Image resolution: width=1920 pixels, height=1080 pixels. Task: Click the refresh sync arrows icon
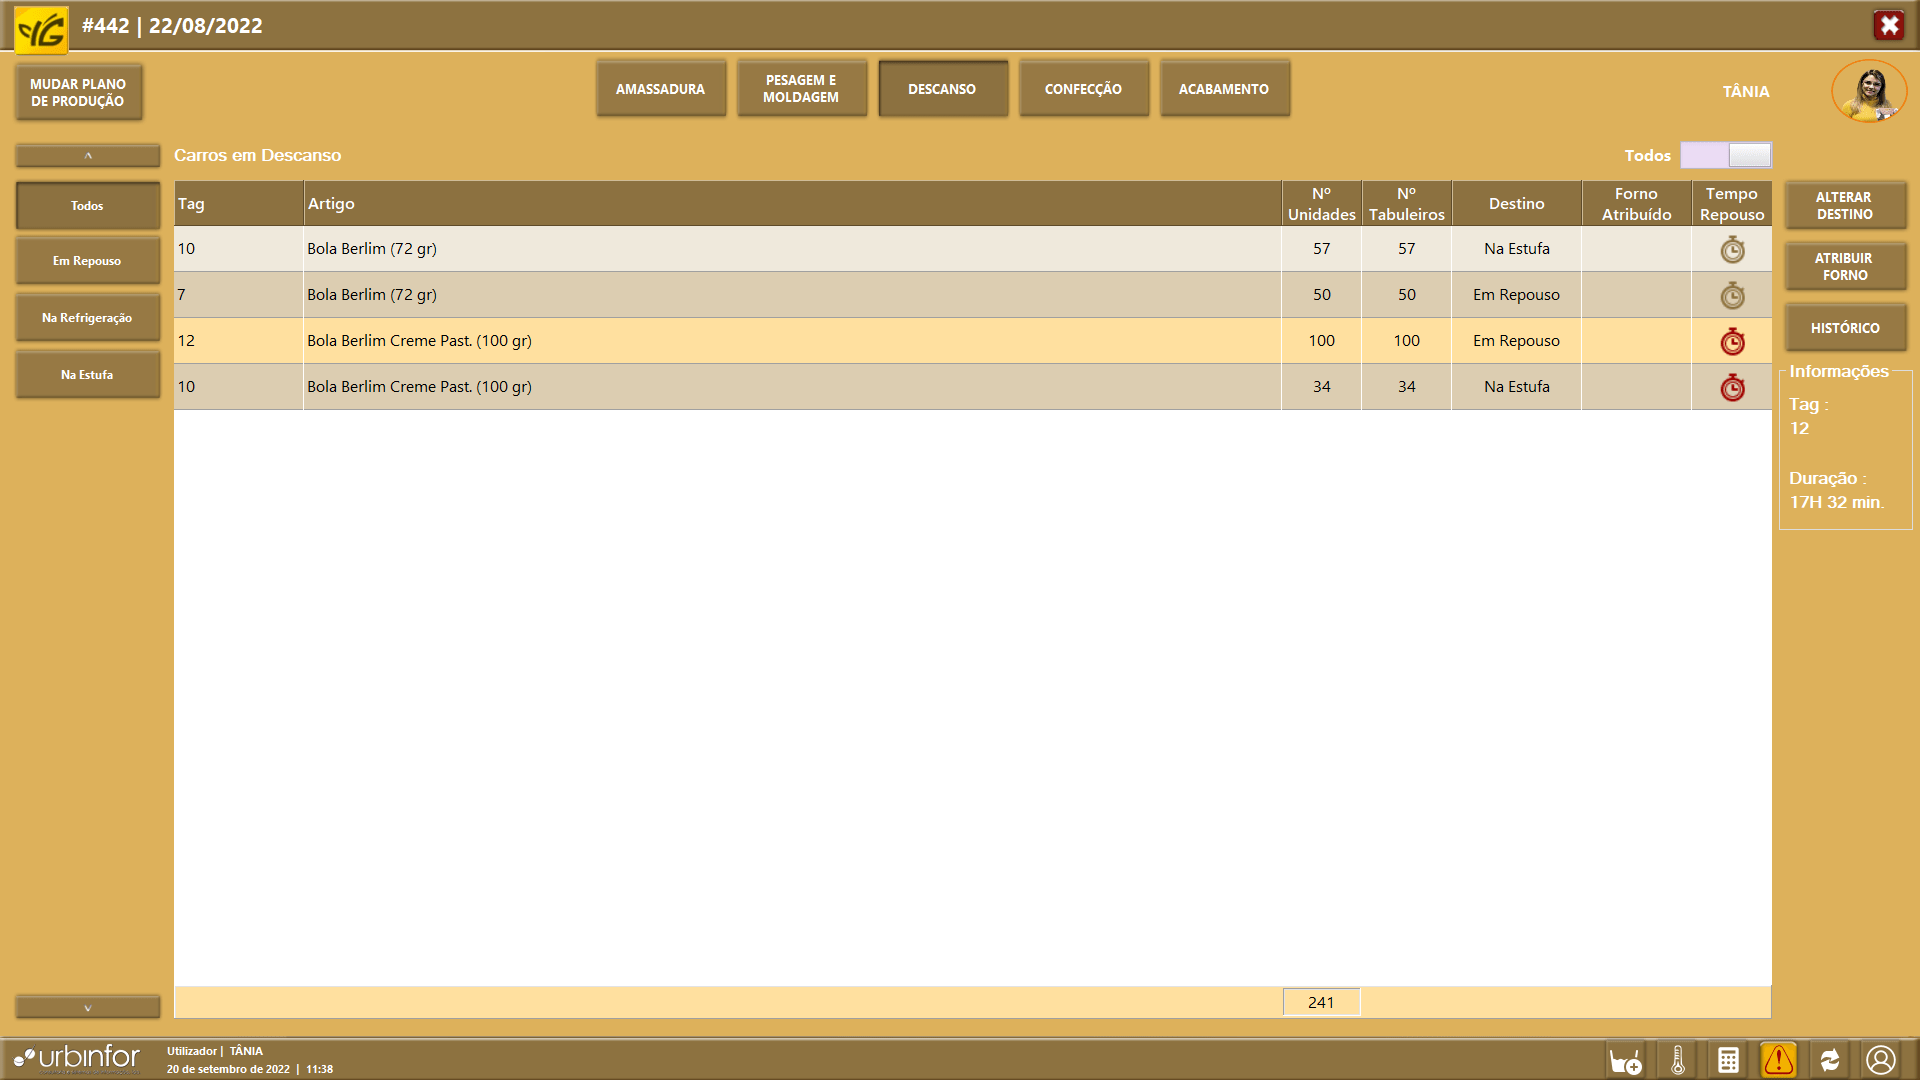click(x=1830, y=1060)
